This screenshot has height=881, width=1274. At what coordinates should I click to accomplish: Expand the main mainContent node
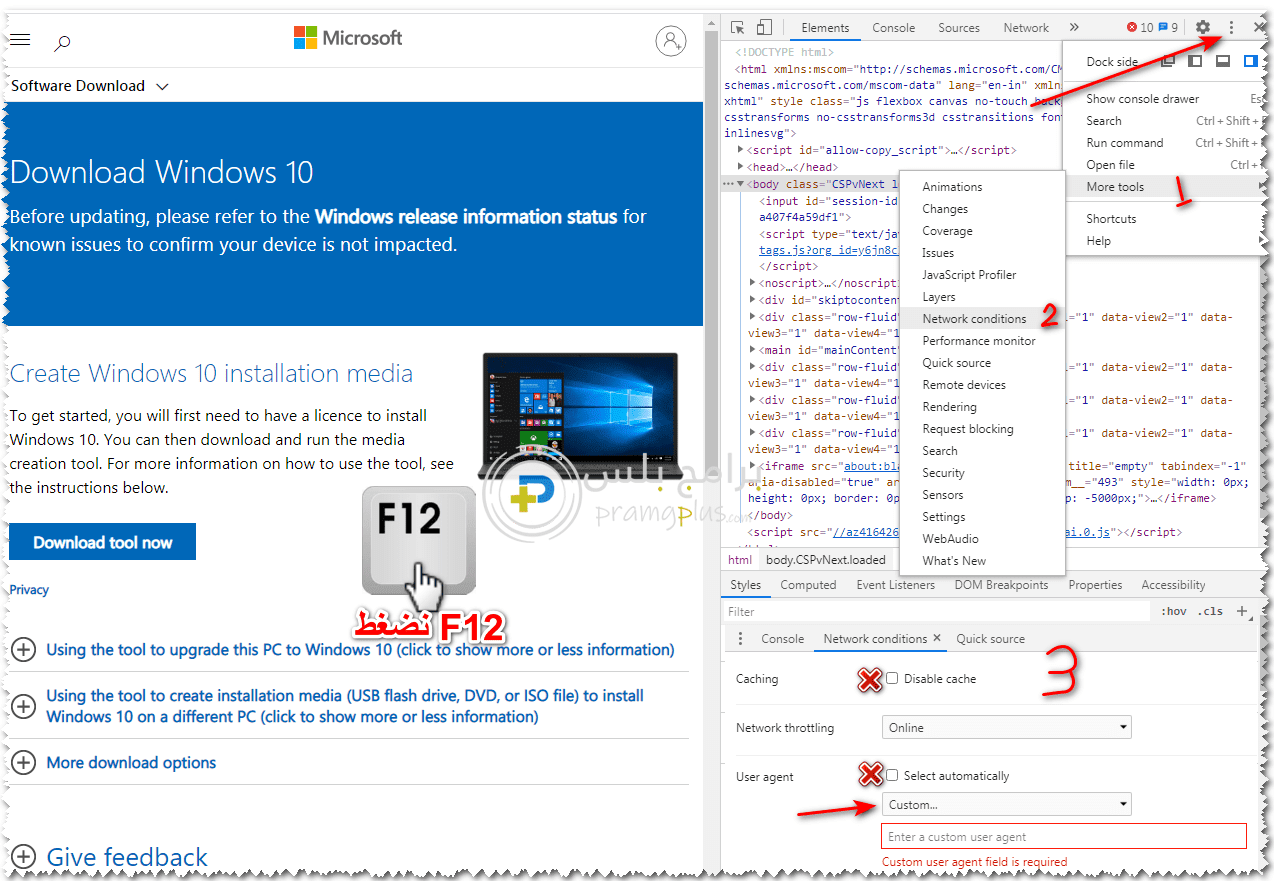(x=752, y=350)
